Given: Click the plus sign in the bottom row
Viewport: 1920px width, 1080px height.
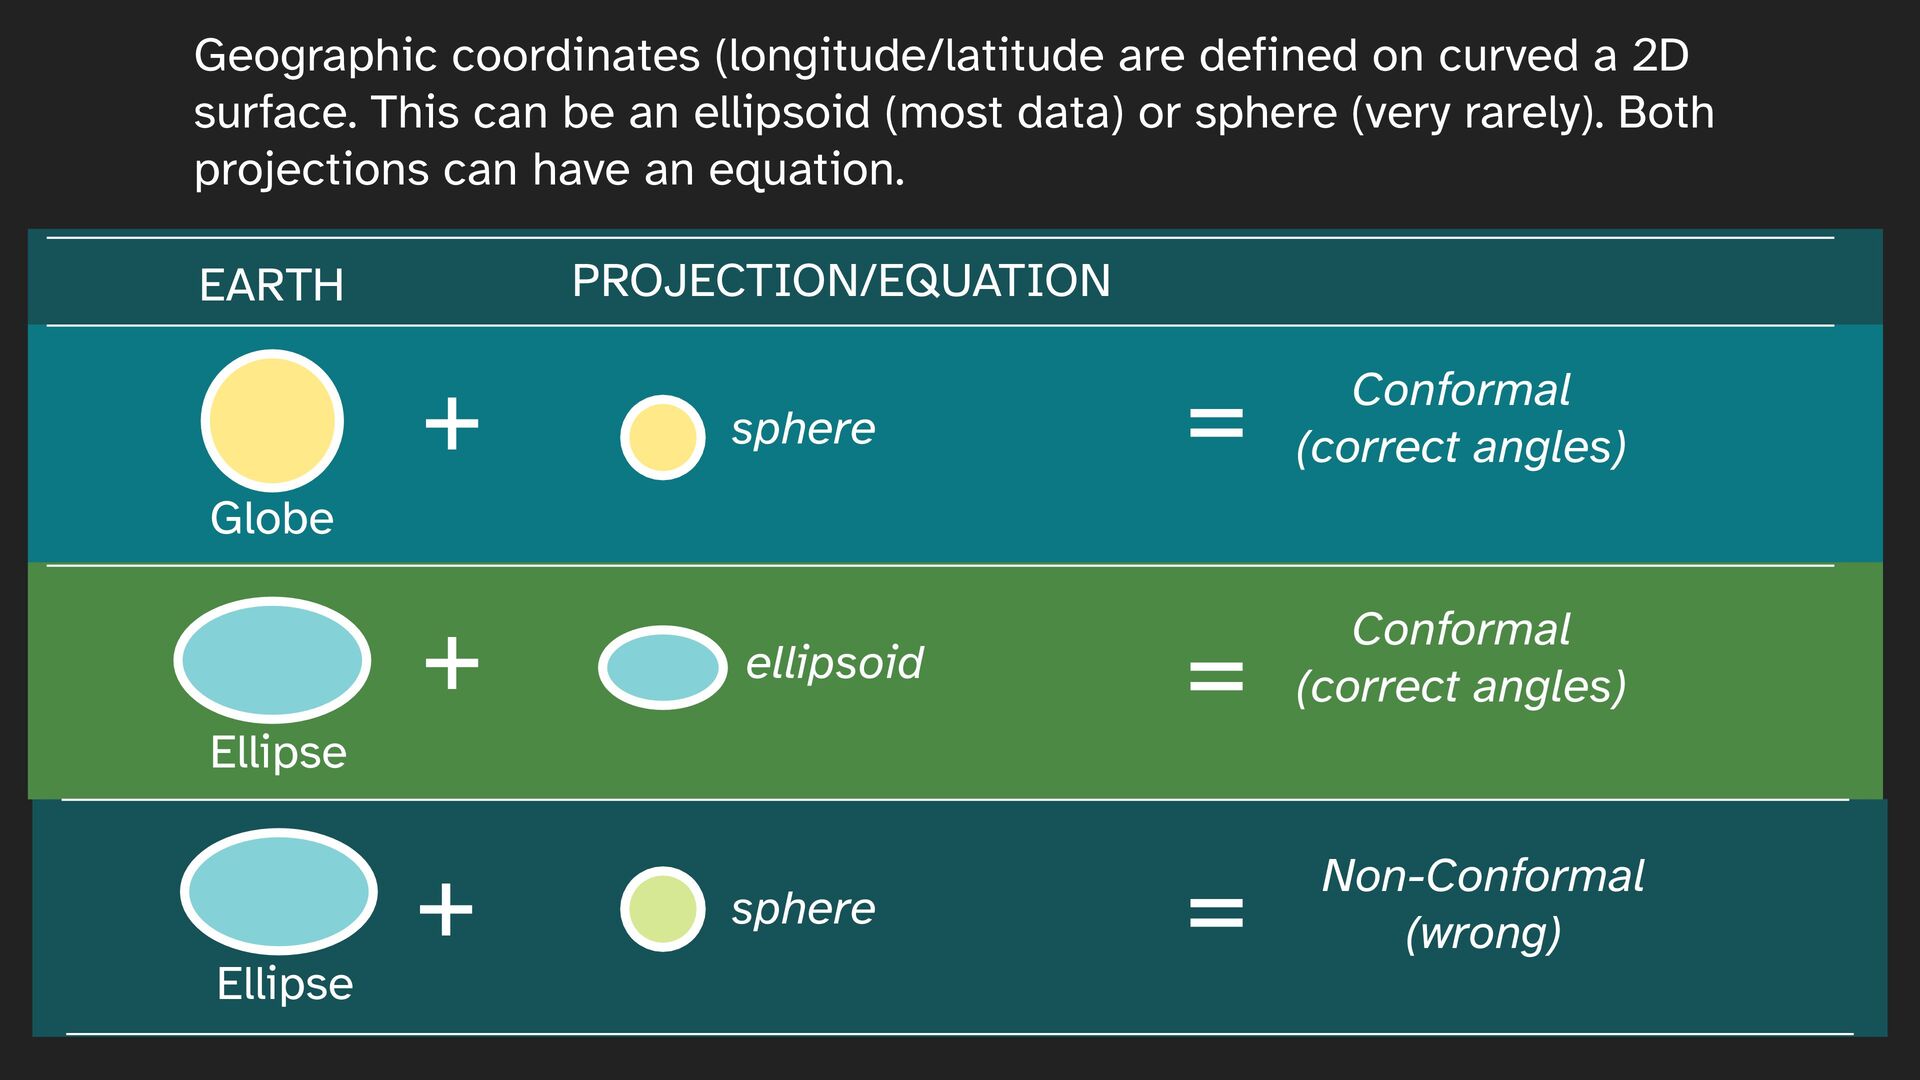Looking at the screenshot, I should point(445,909).
